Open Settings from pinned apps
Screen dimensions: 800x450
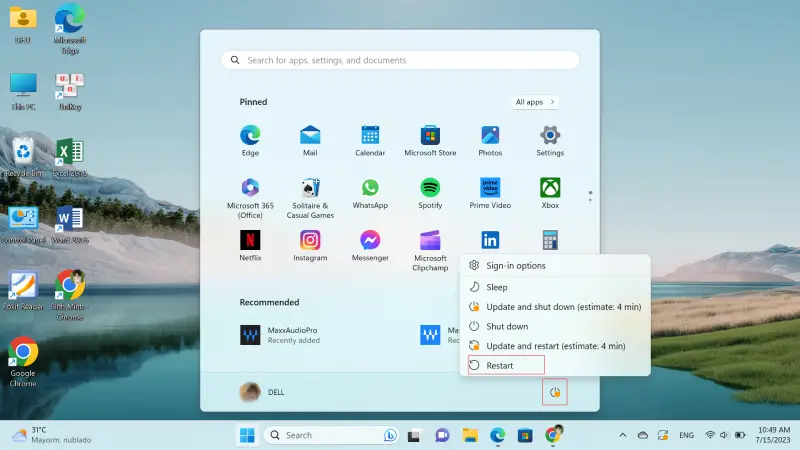click(550, 140)
